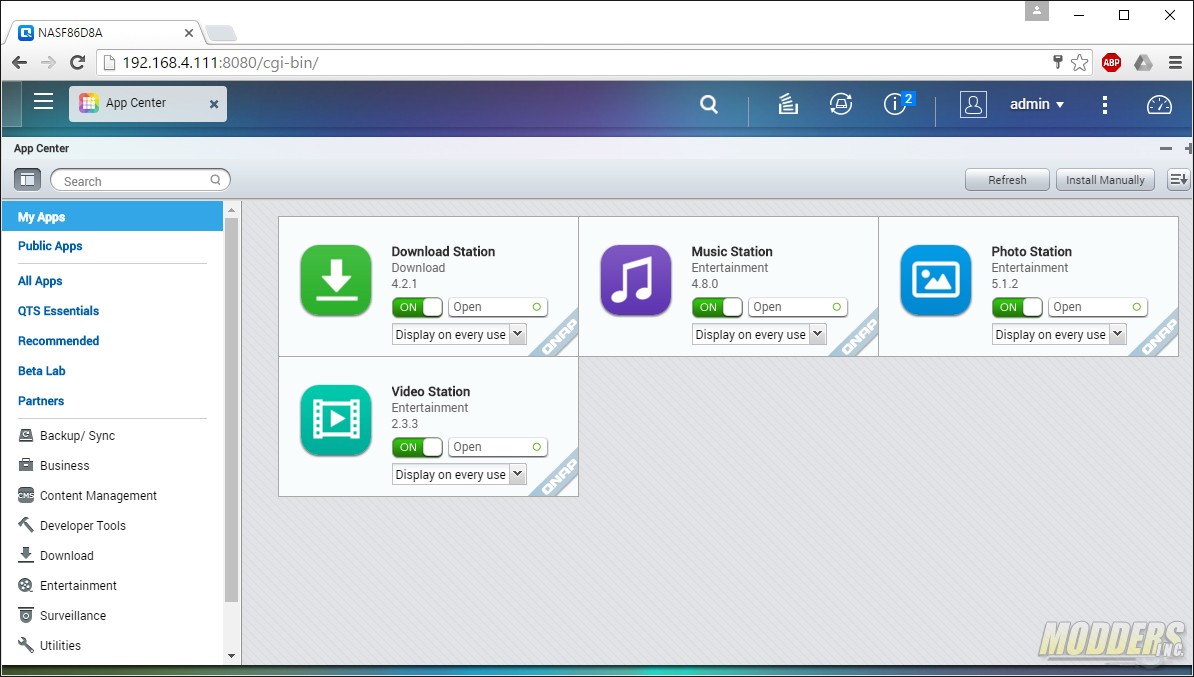Close the App Center taskbar tab
Viewport: 1194px width, 677px height.
click(214, 104)
